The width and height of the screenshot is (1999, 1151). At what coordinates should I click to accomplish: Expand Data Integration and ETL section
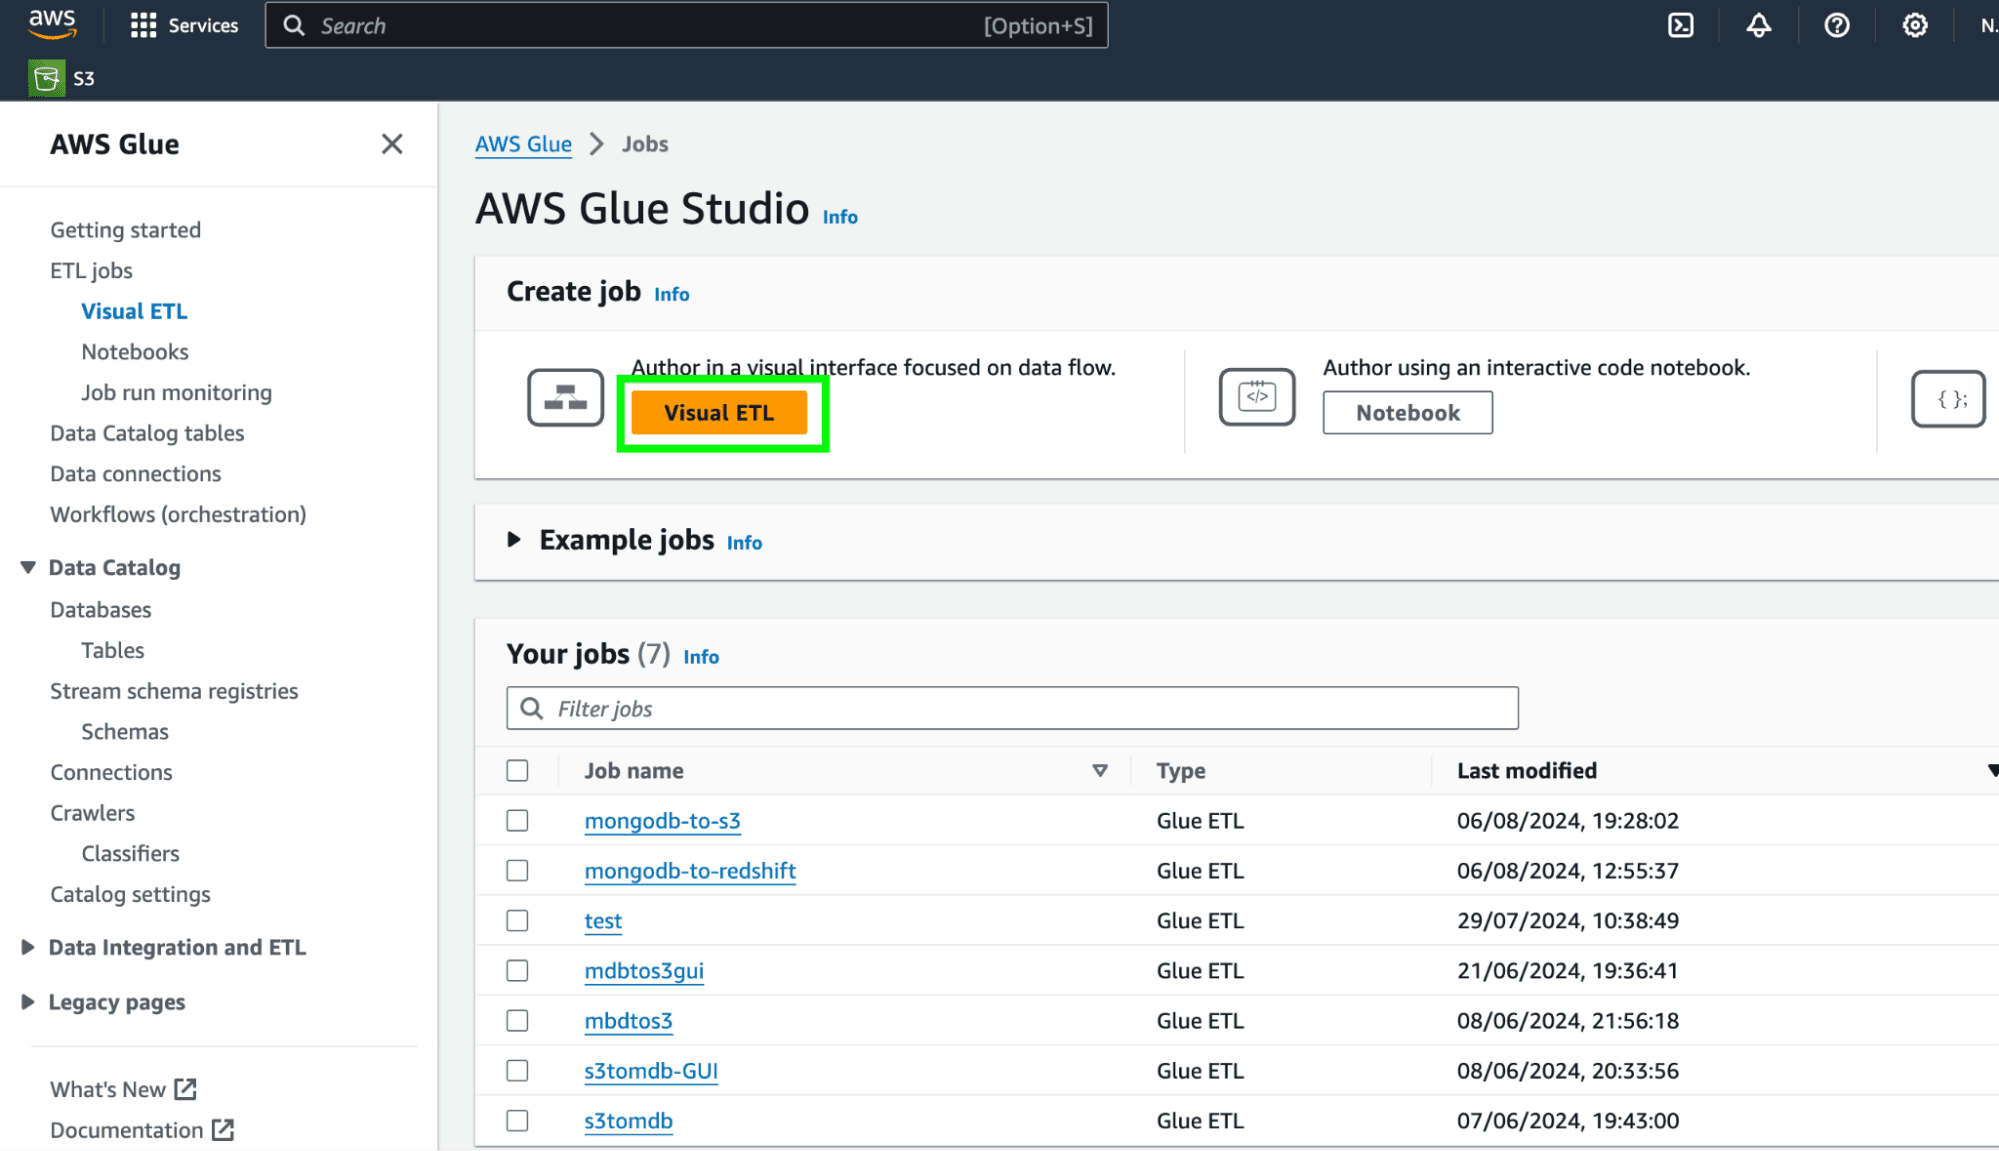pyautogui.click(x=28, y=948)
